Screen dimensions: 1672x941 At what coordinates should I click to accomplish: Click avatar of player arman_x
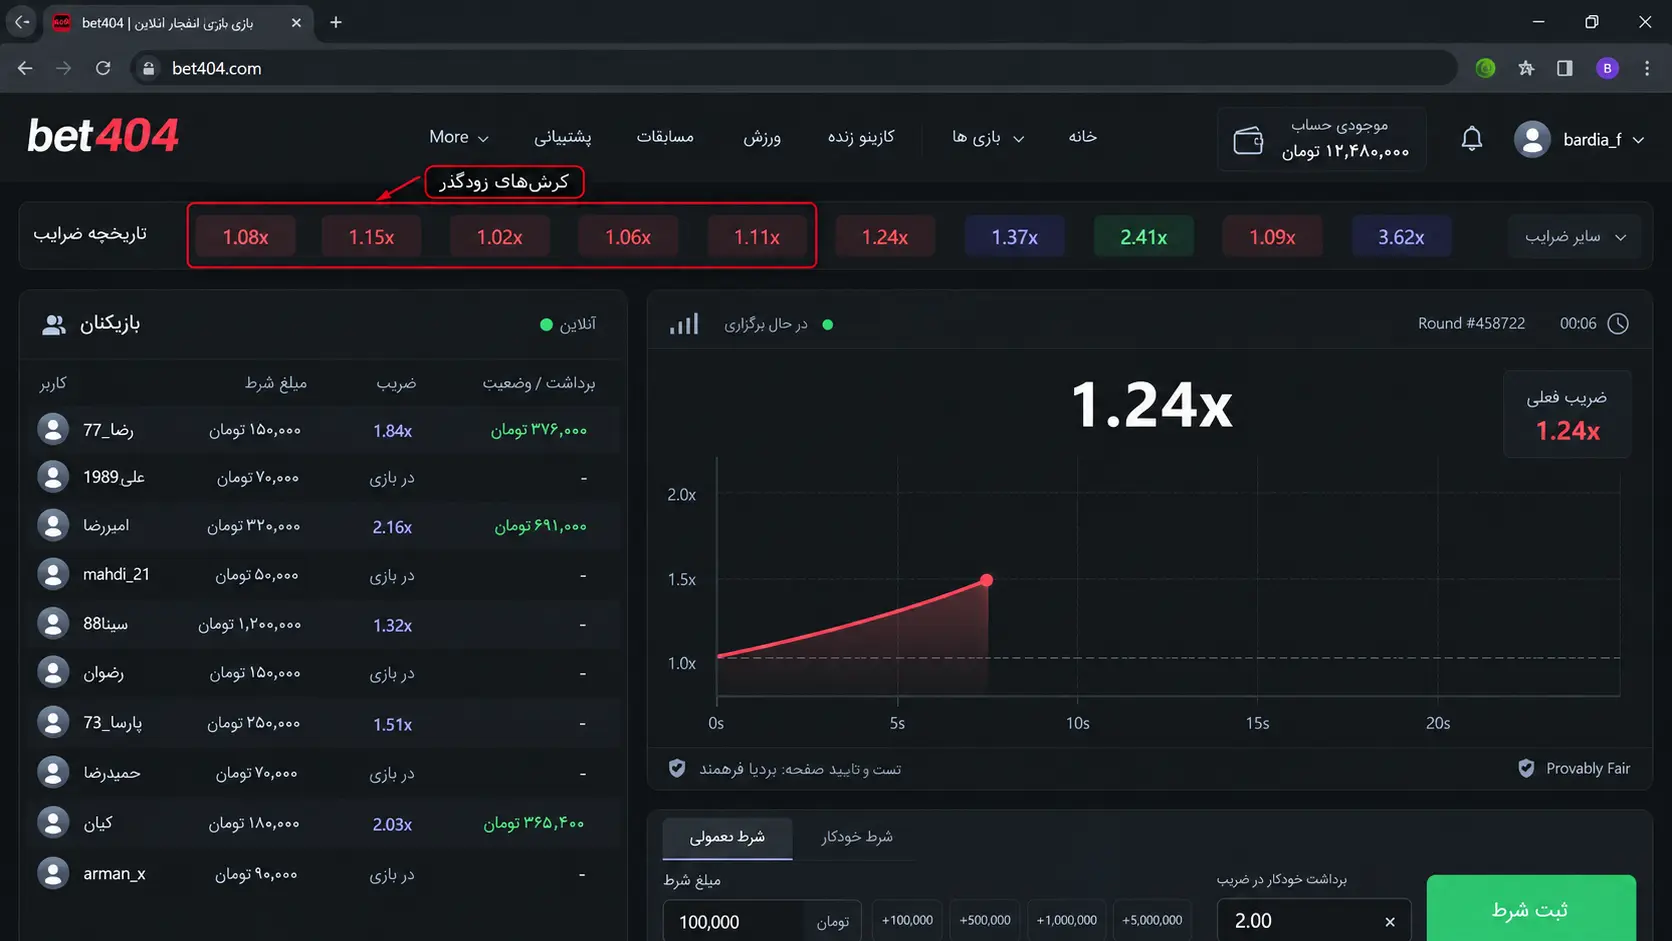click(x=53, y=873)
